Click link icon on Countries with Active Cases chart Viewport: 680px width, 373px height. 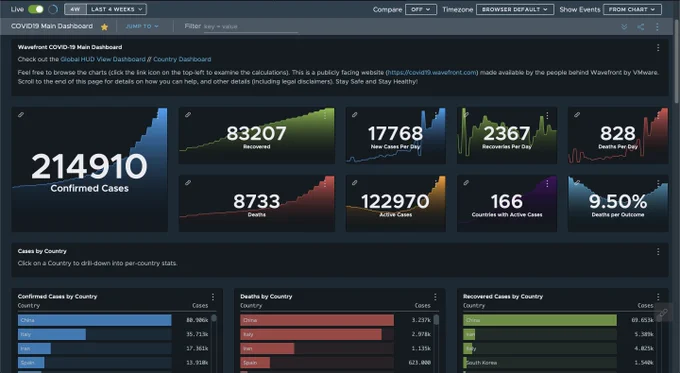point(466,183)
